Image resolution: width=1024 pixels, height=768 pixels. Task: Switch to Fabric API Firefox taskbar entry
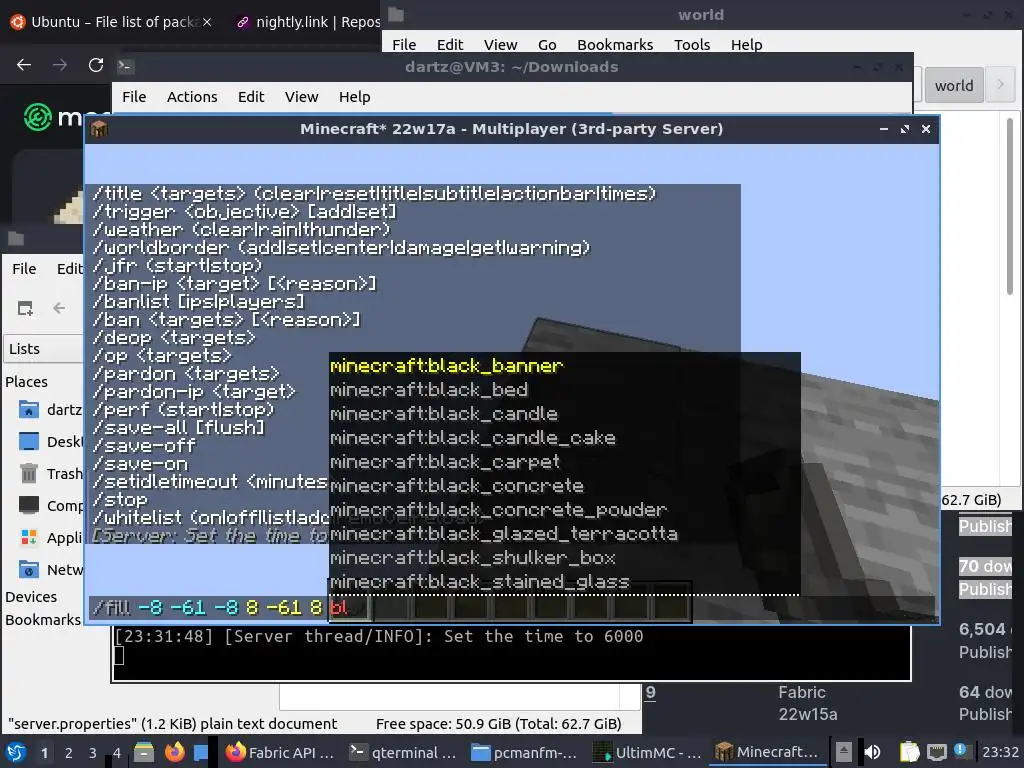click(280, 752)
